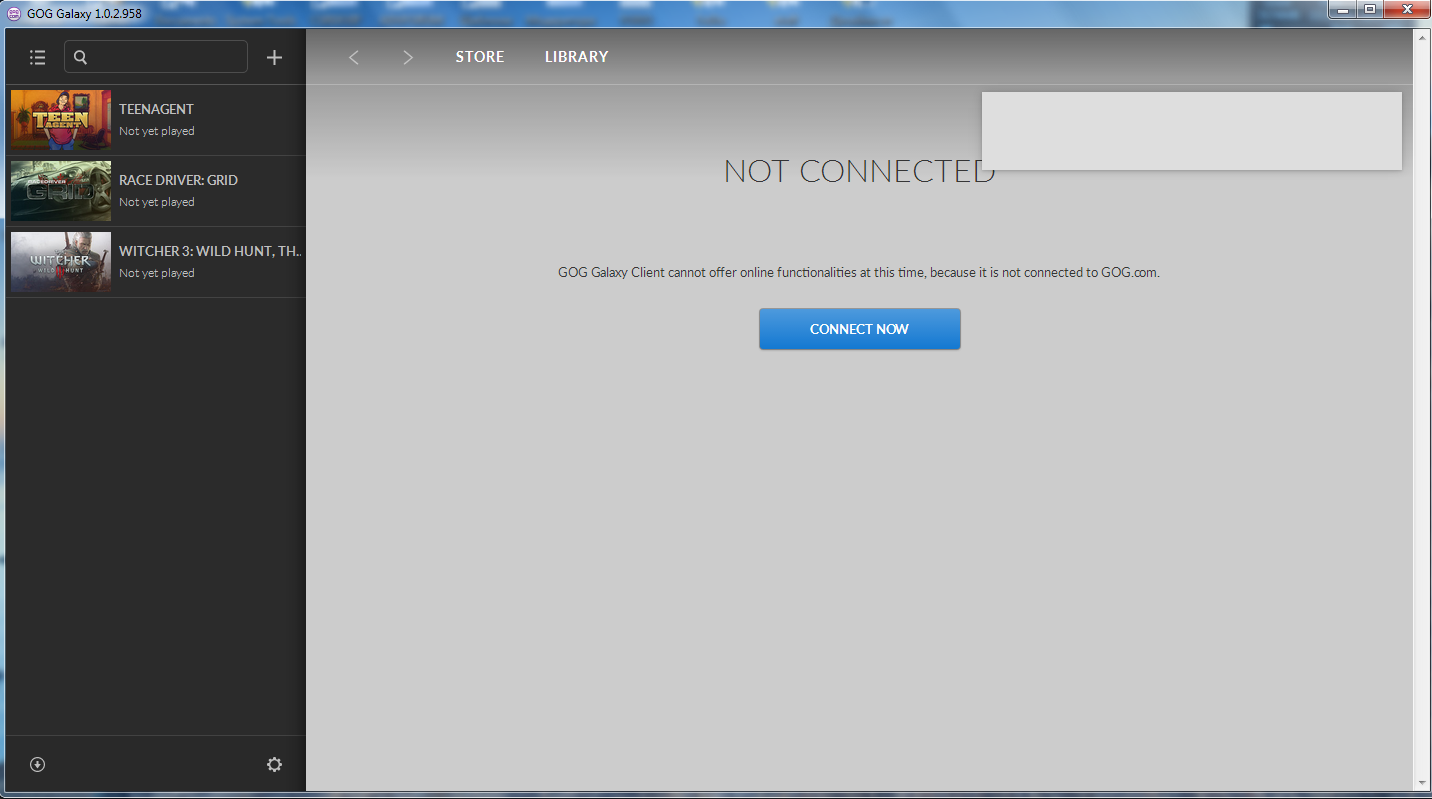Open the downloads icon at sidebar bottom
This screenshot has height=799, width=1432.
tap(38, 764)
